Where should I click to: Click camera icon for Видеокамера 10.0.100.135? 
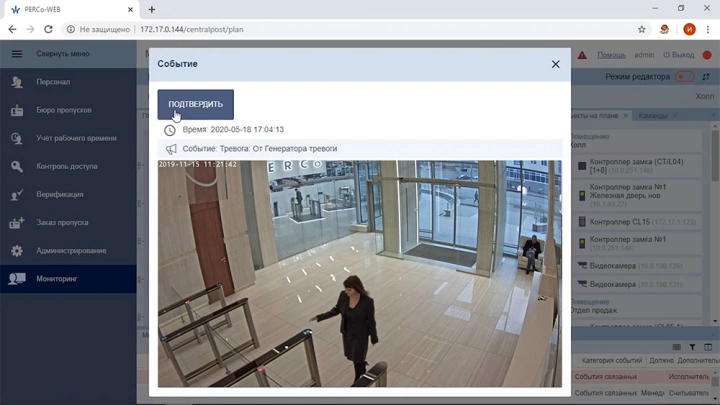(x=582, y=265)
